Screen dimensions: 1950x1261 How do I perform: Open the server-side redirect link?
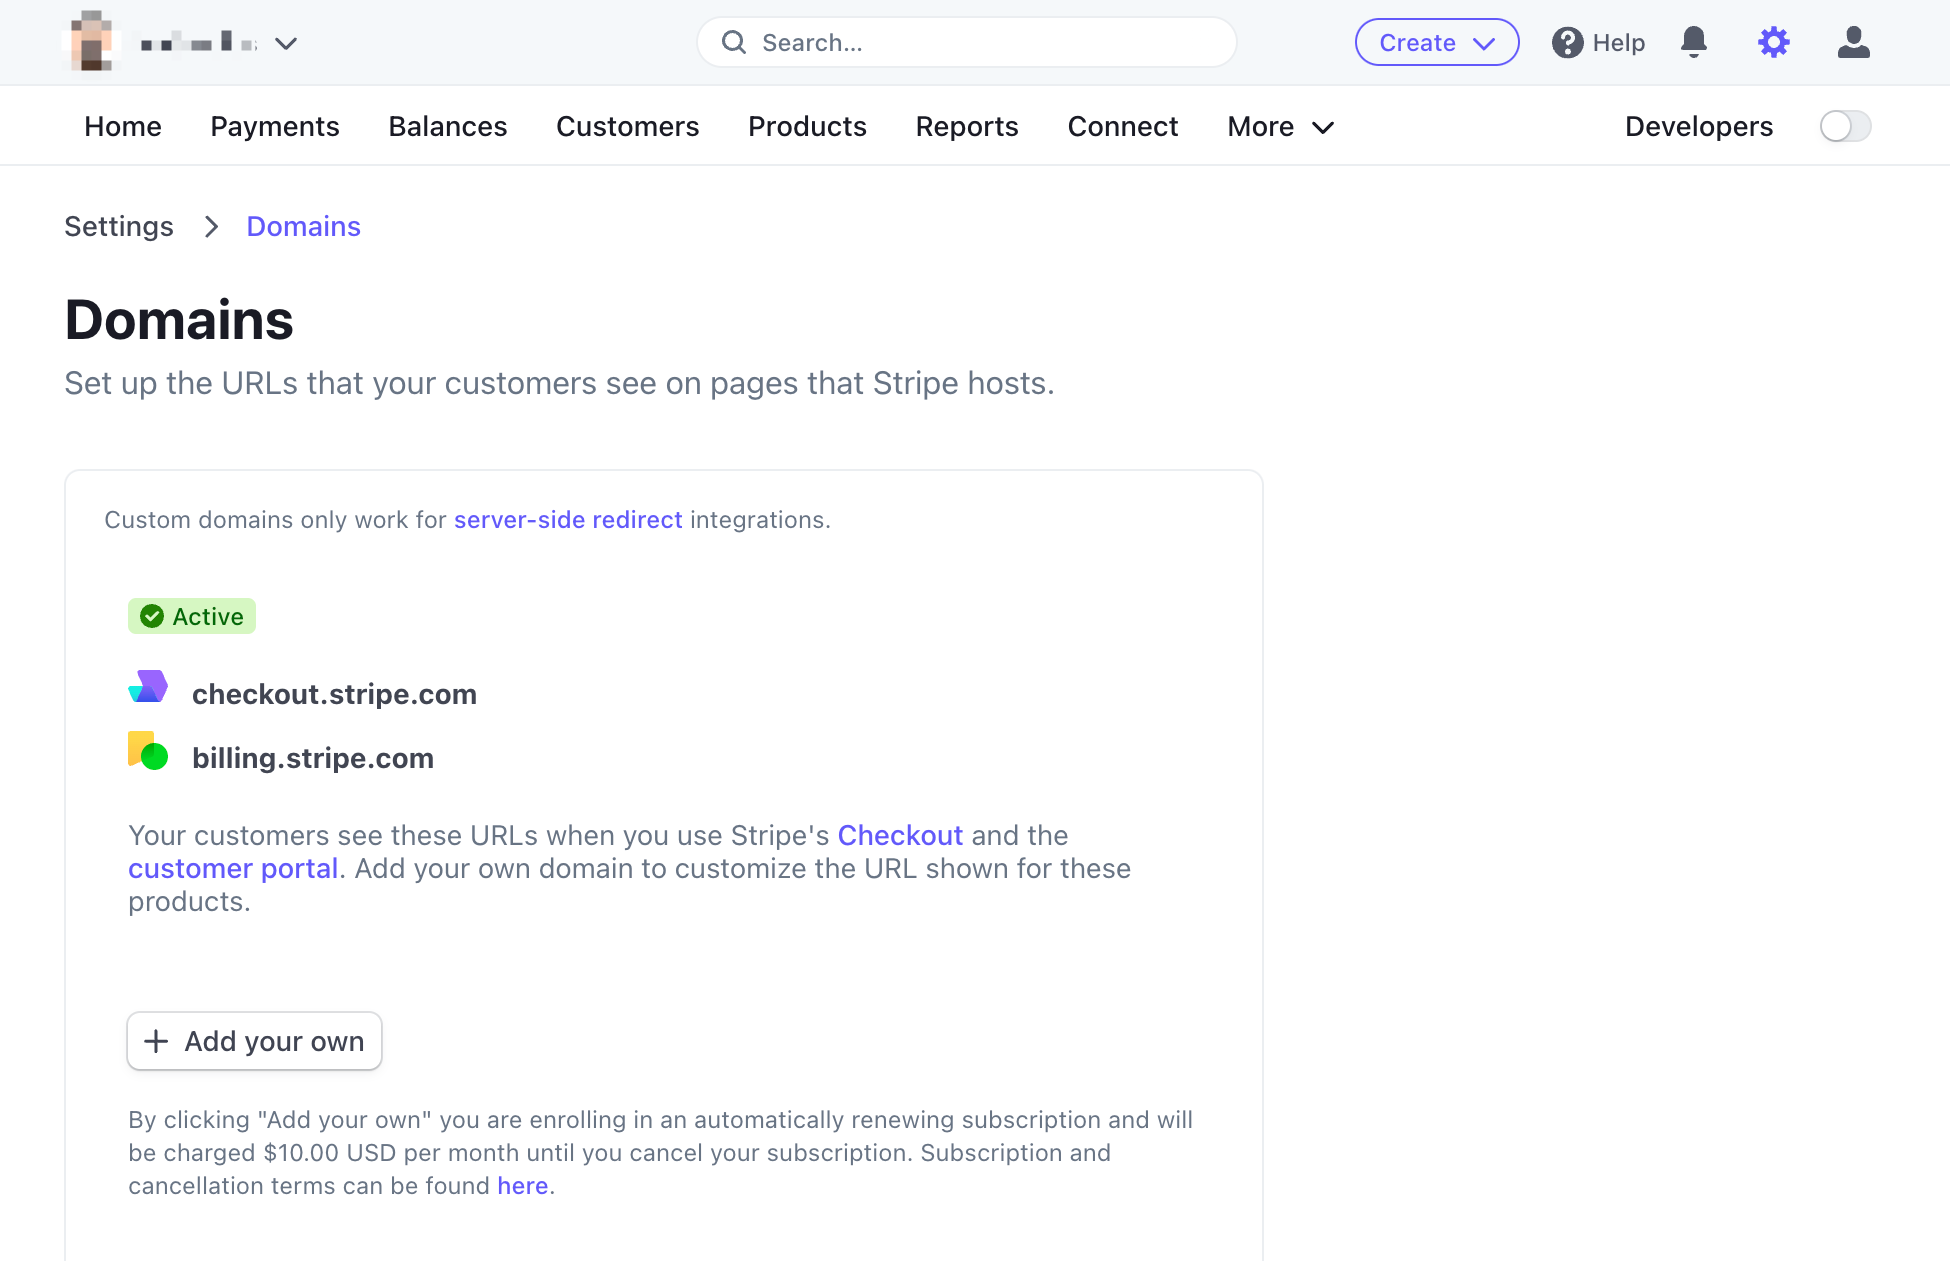(x=568, y=519)
